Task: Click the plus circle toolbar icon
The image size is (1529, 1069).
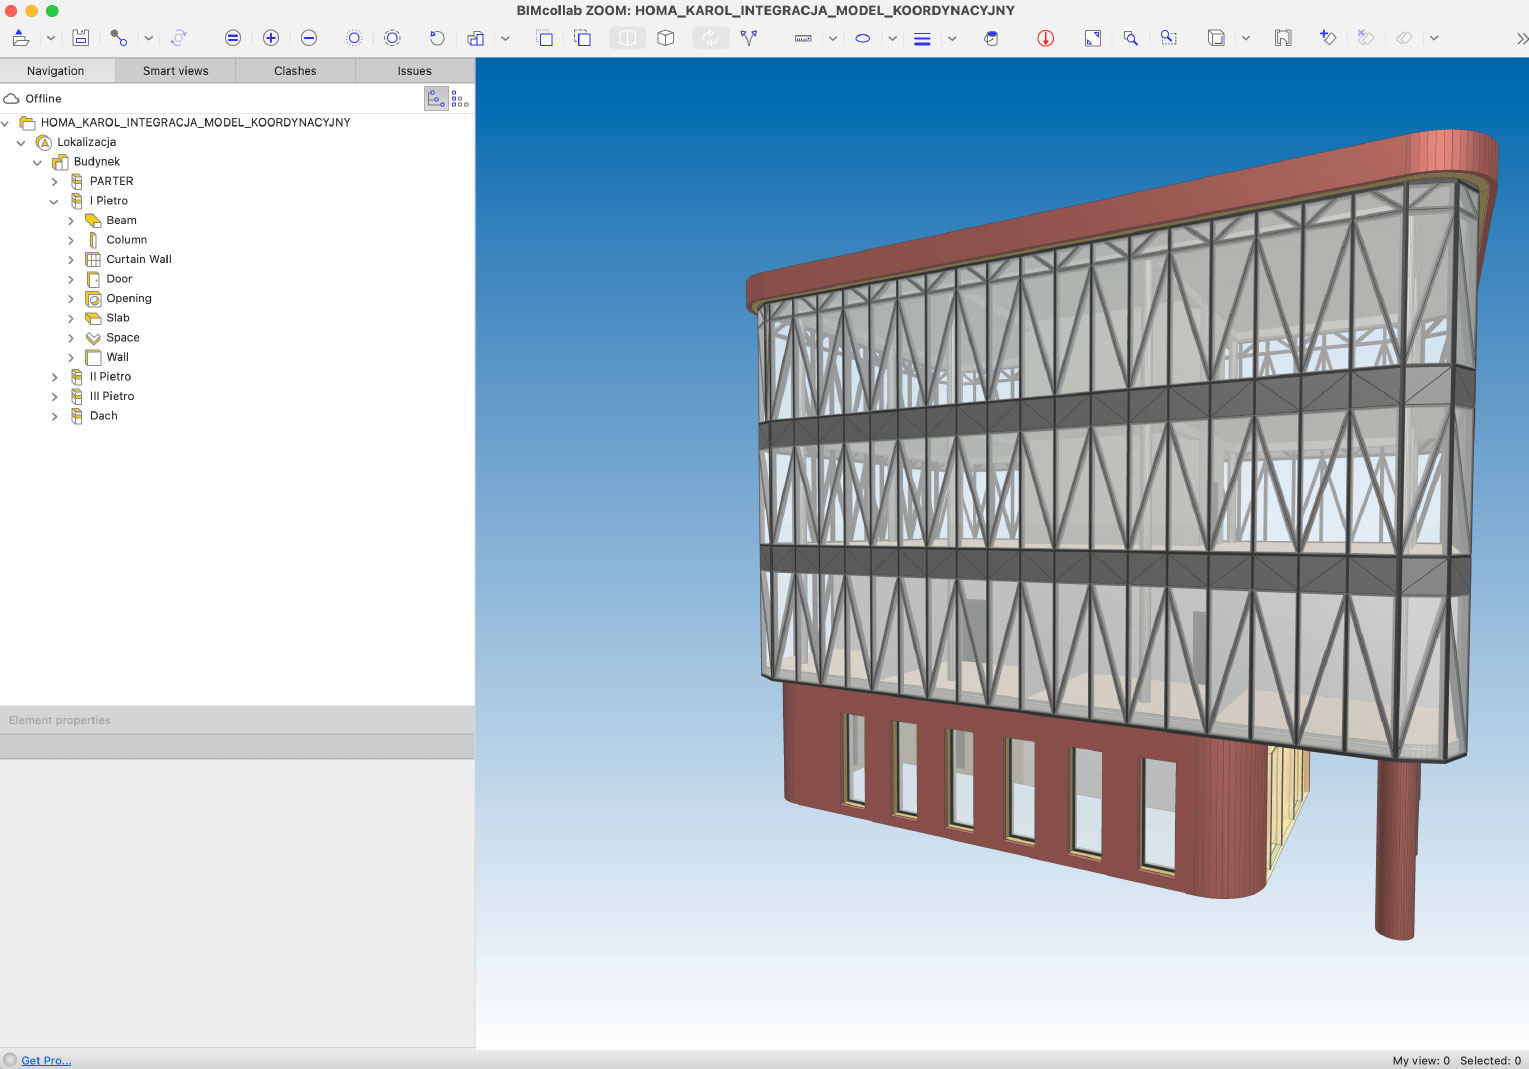Action: coord(271,38)
